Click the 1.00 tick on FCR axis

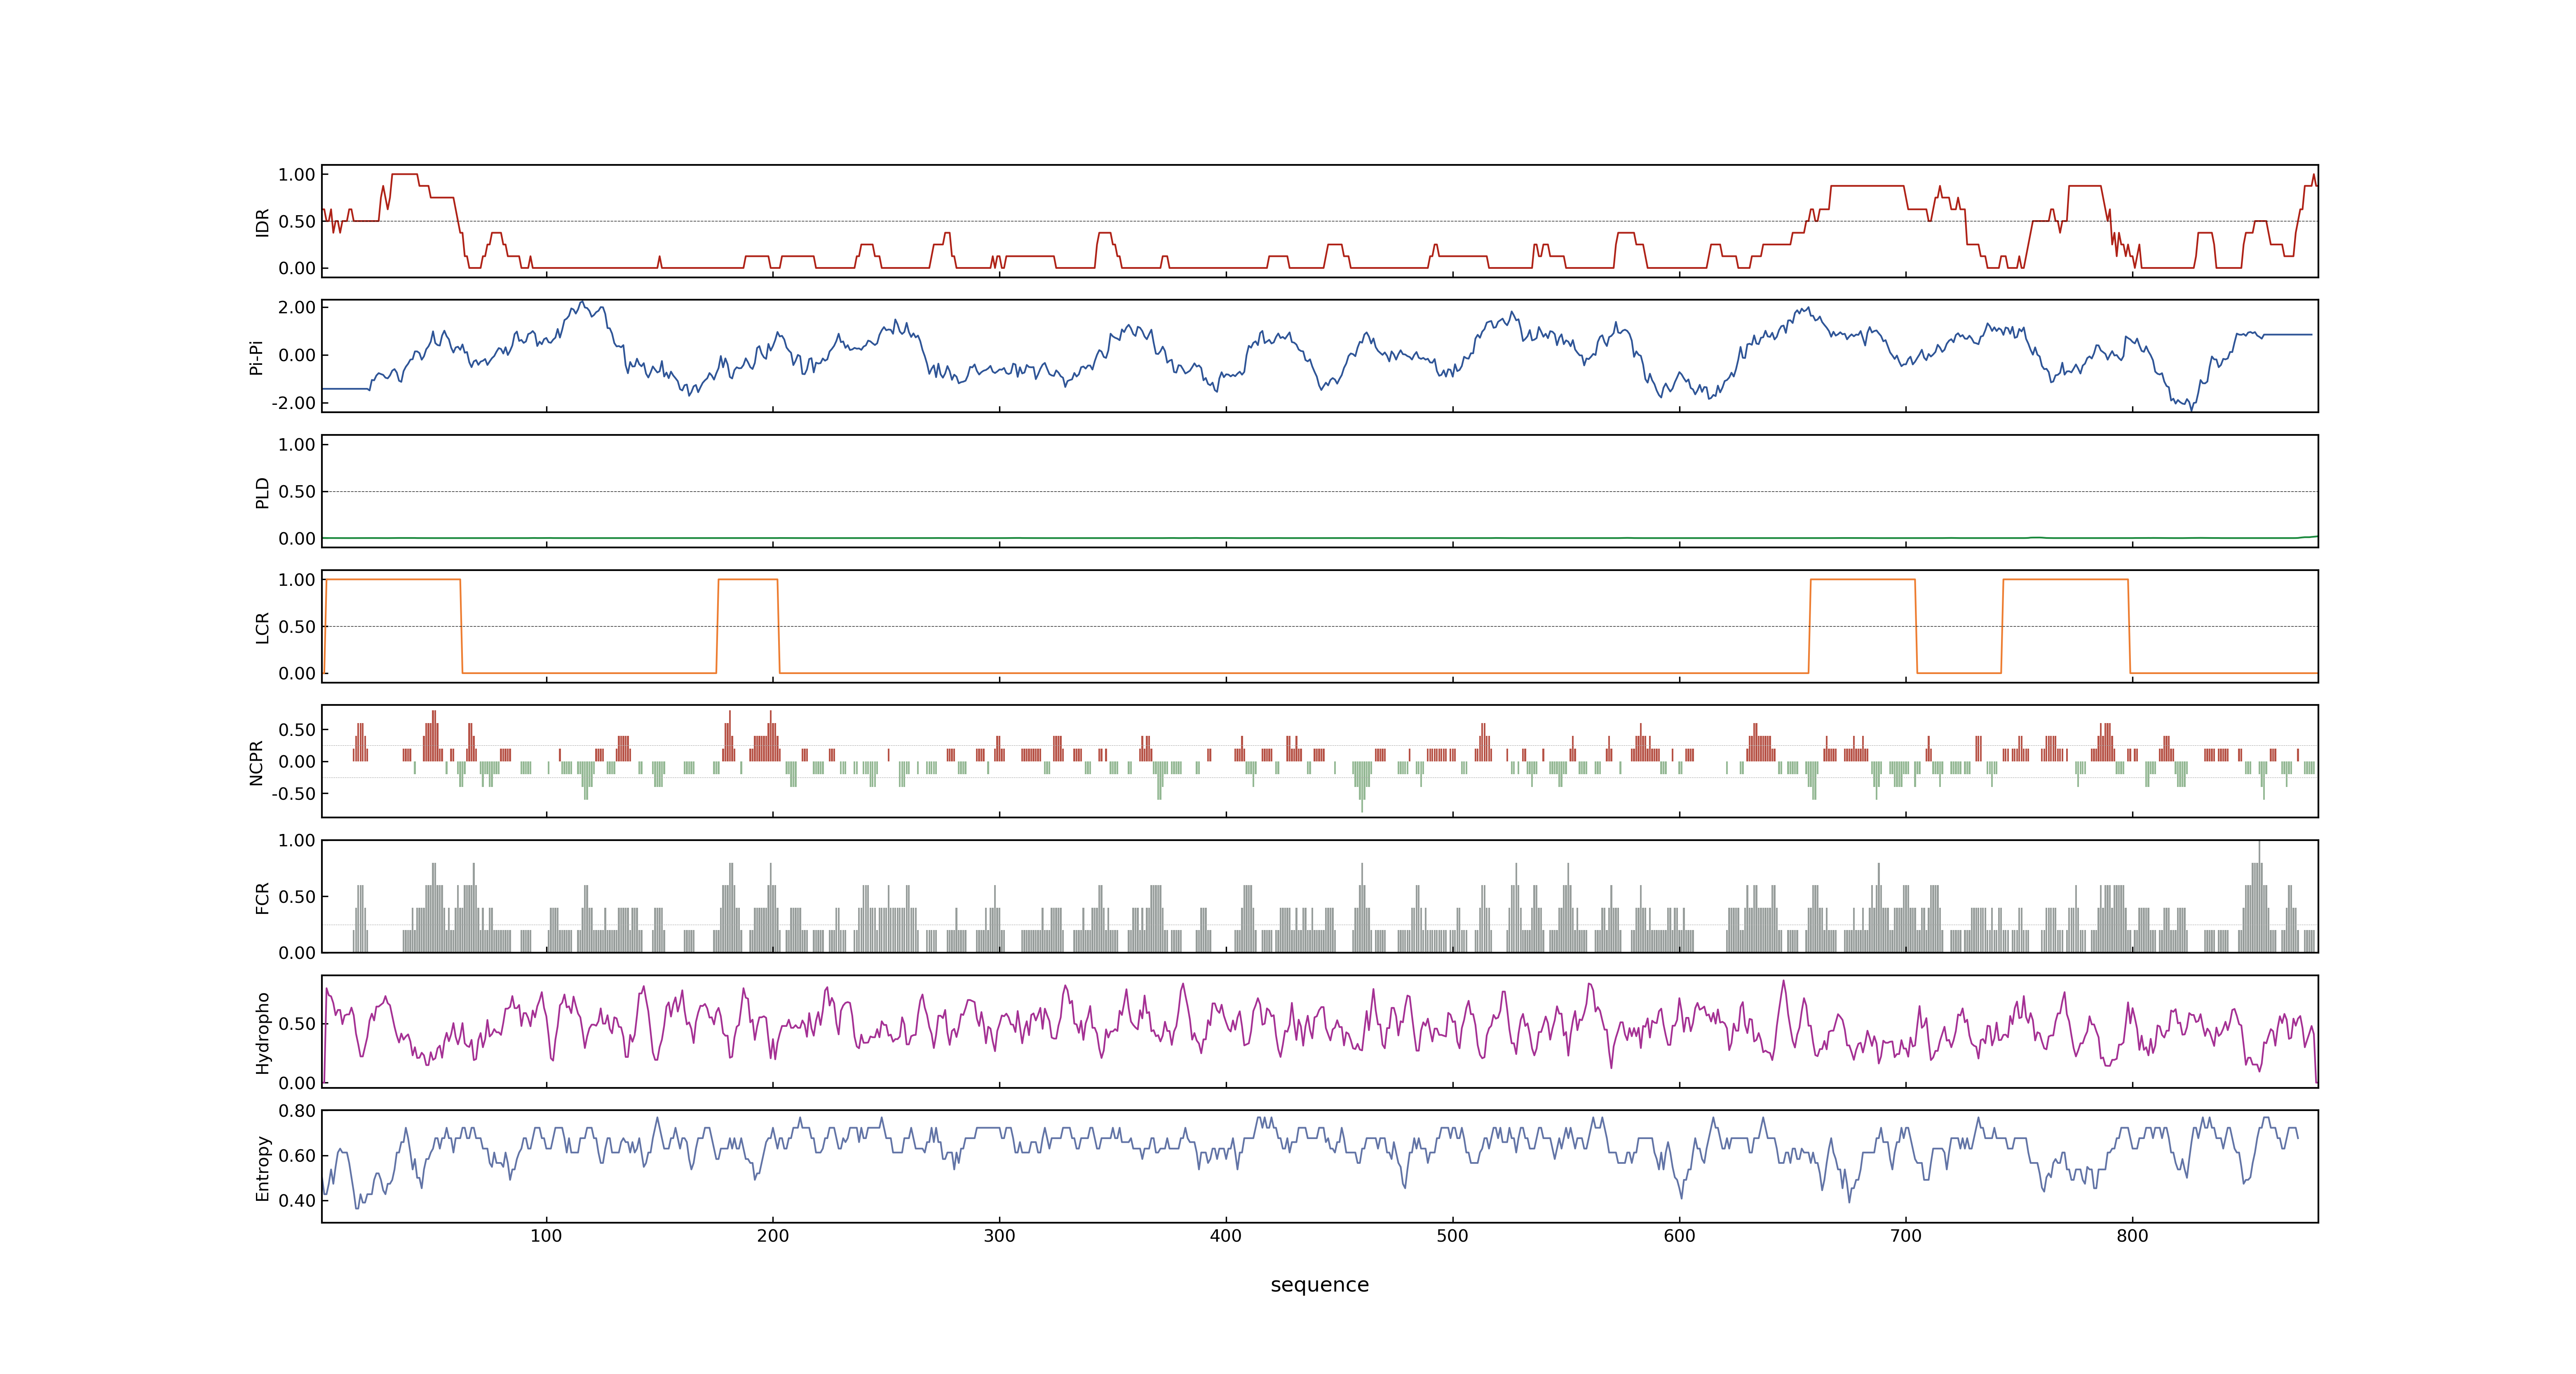[x=297, y=841]
